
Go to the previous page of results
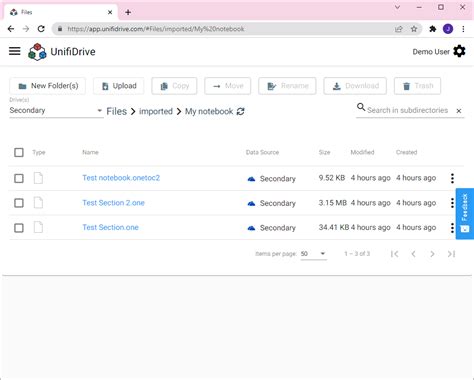413,254
